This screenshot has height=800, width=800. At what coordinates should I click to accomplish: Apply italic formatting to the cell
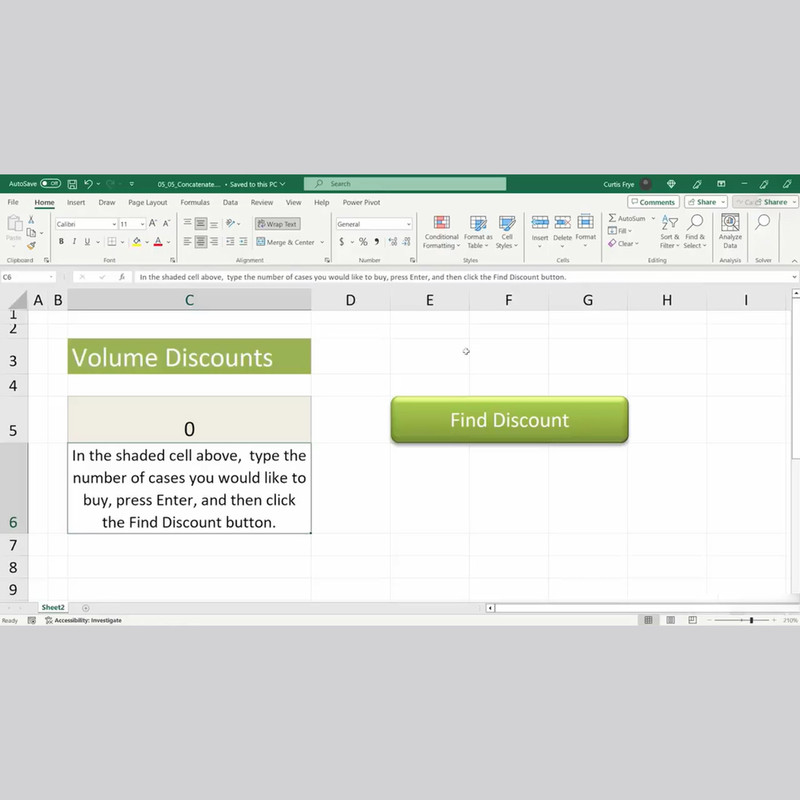pos(75,242)
